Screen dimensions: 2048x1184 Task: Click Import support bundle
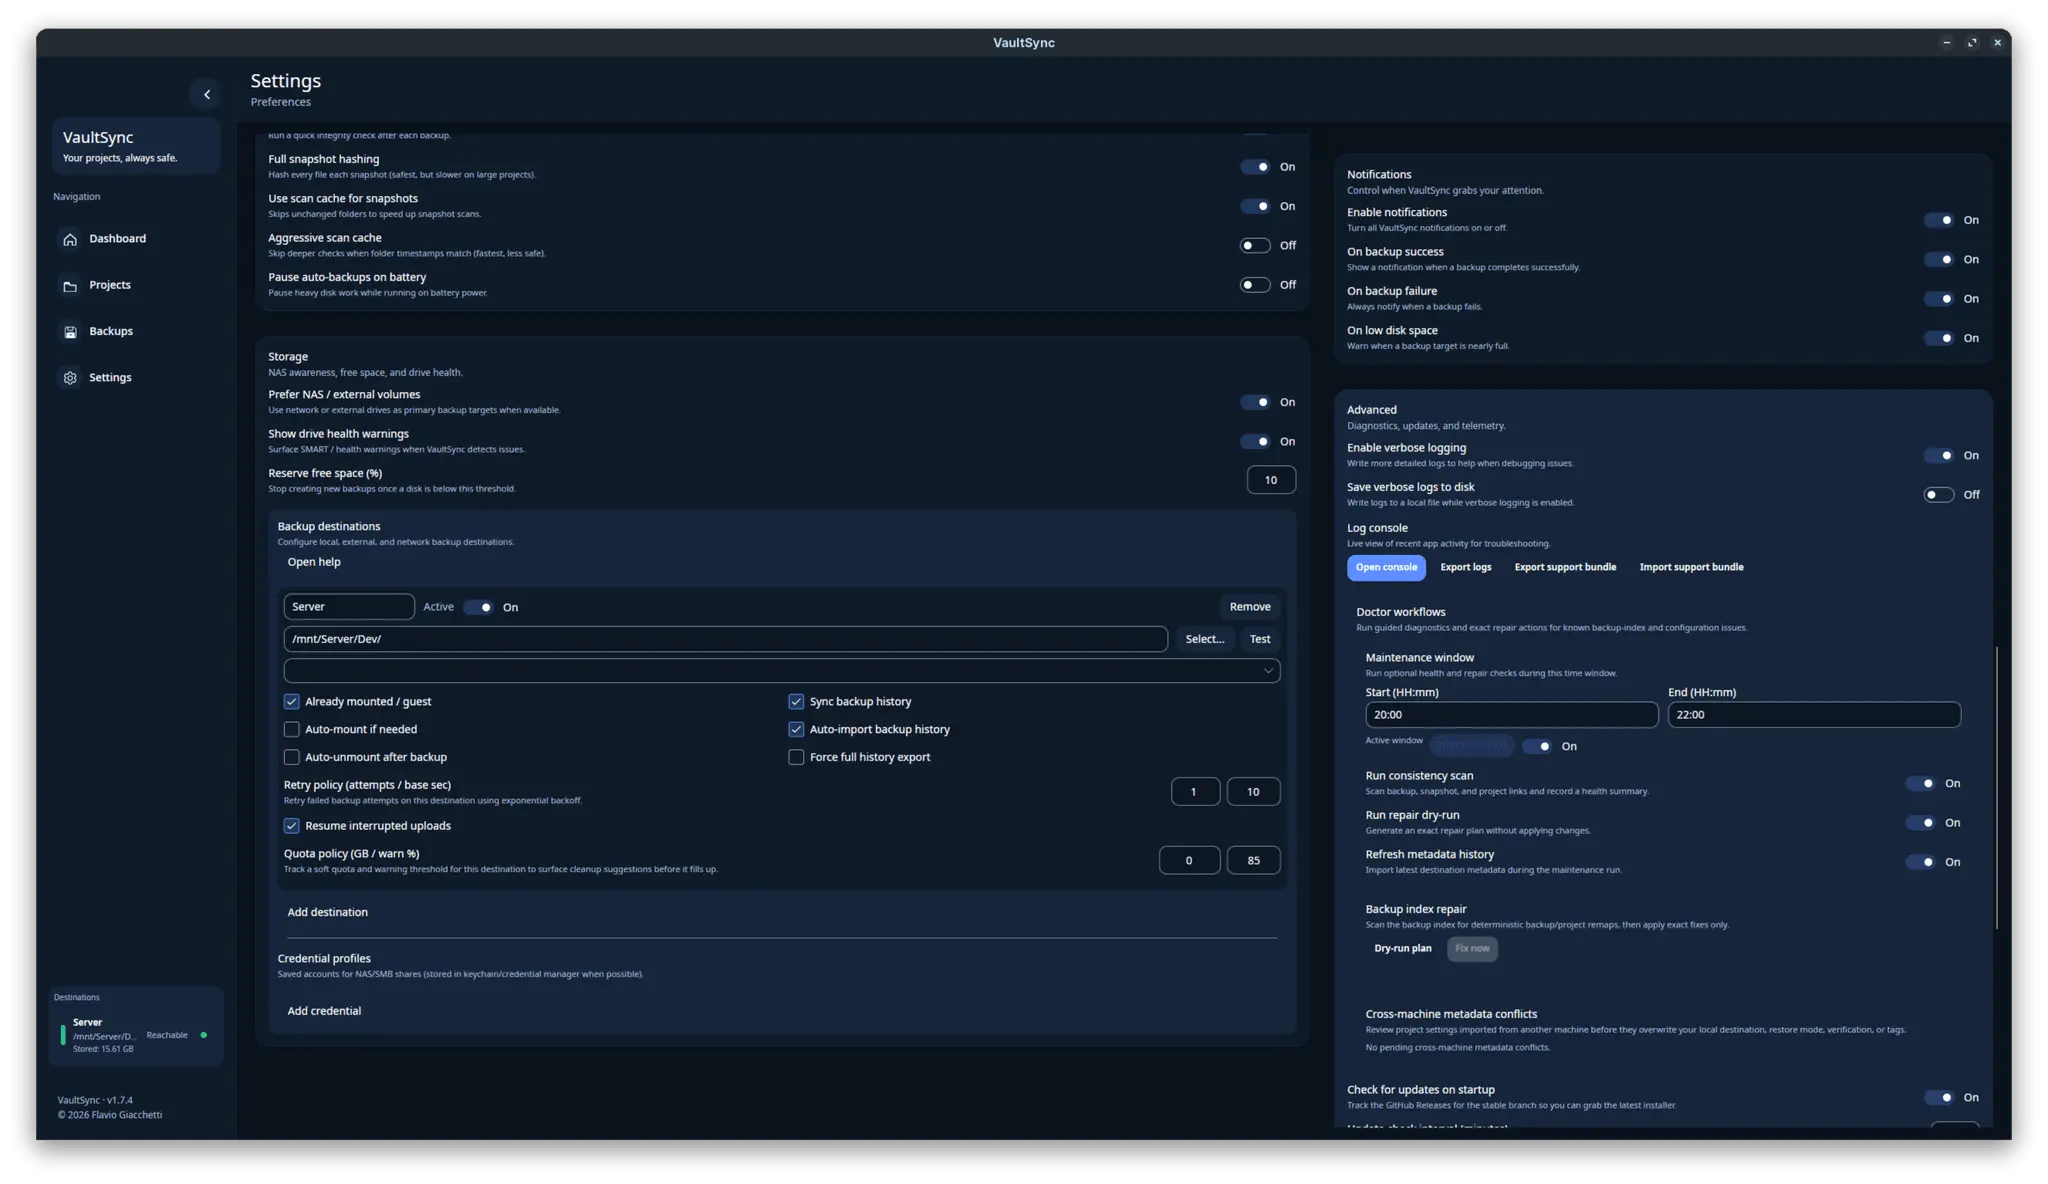pos(1691,567)
